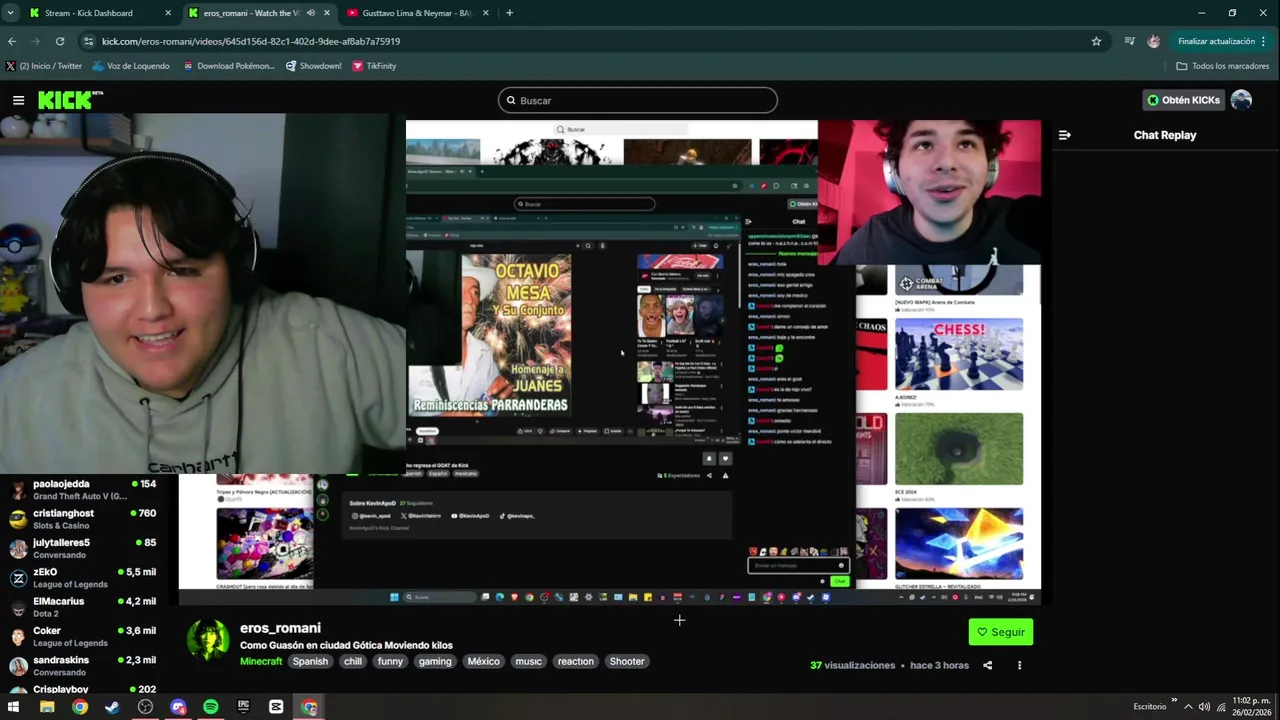Open CapCut from the taskbar
1280x720 pixels.
point(276,707)
